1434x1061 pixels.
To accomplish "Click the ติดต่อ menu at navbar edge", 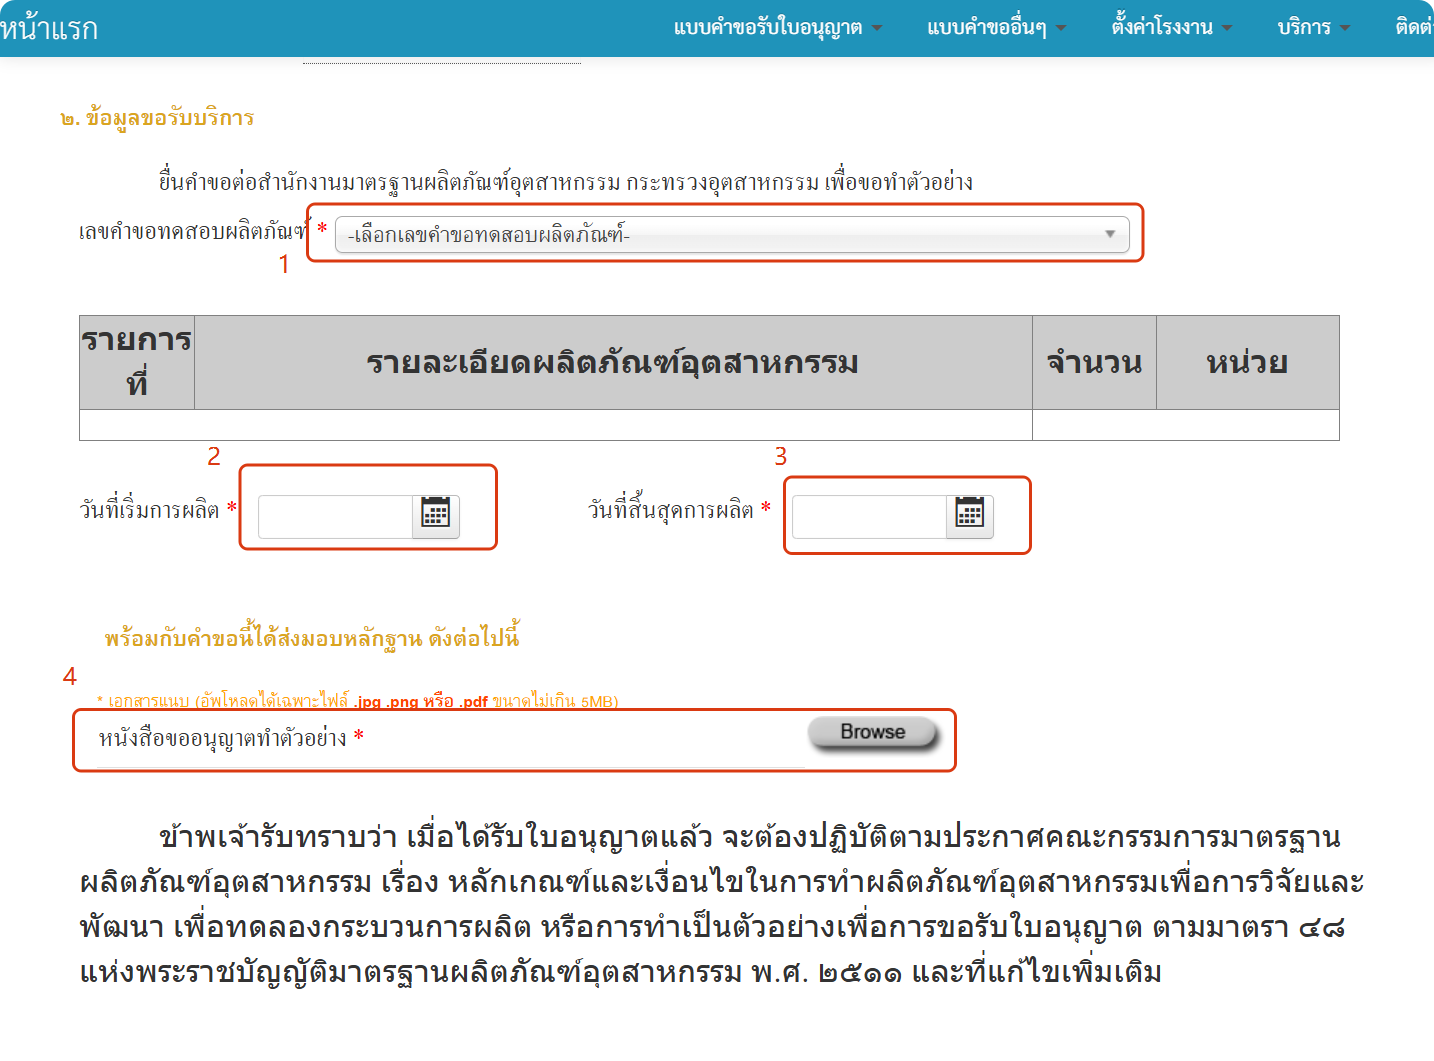I will [1414, 28].
